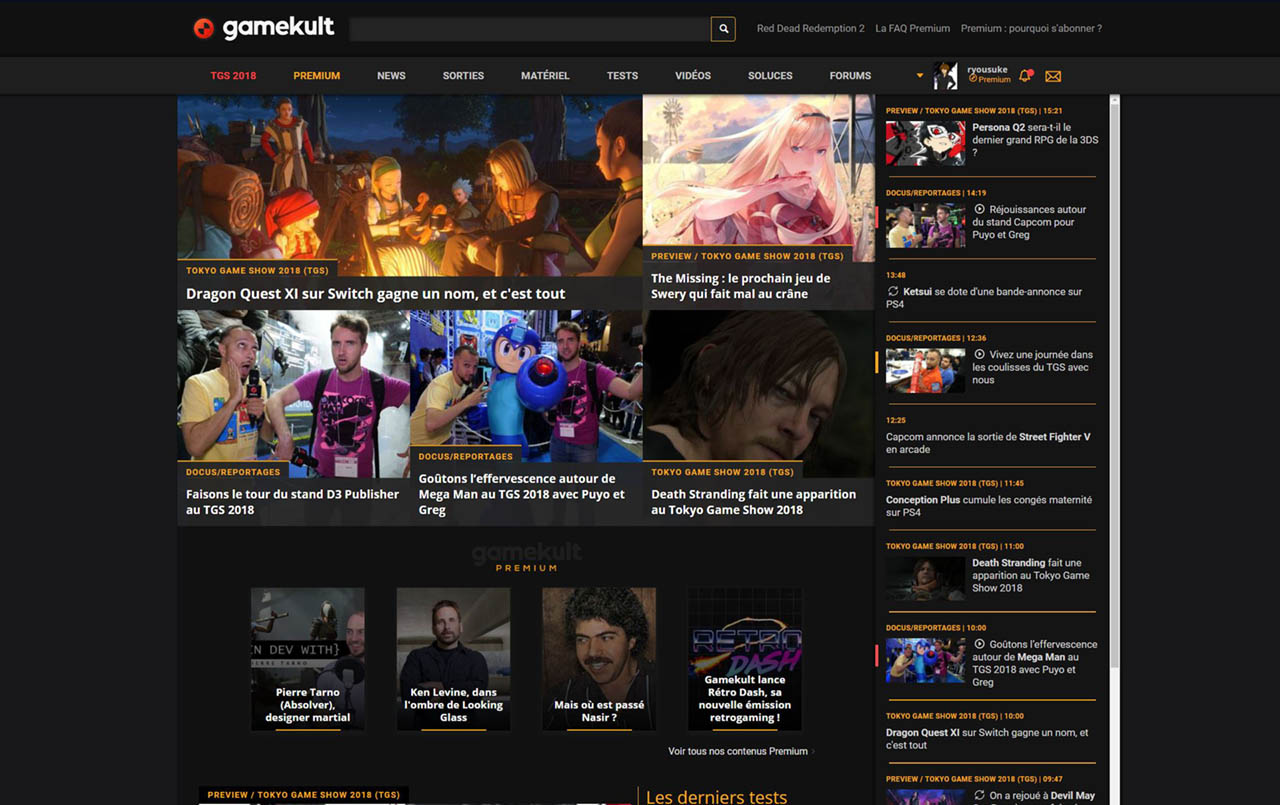Open the VIDÉOS menu
The height and width of the screenshot is (805, 1280).
[x=693, y=76]
